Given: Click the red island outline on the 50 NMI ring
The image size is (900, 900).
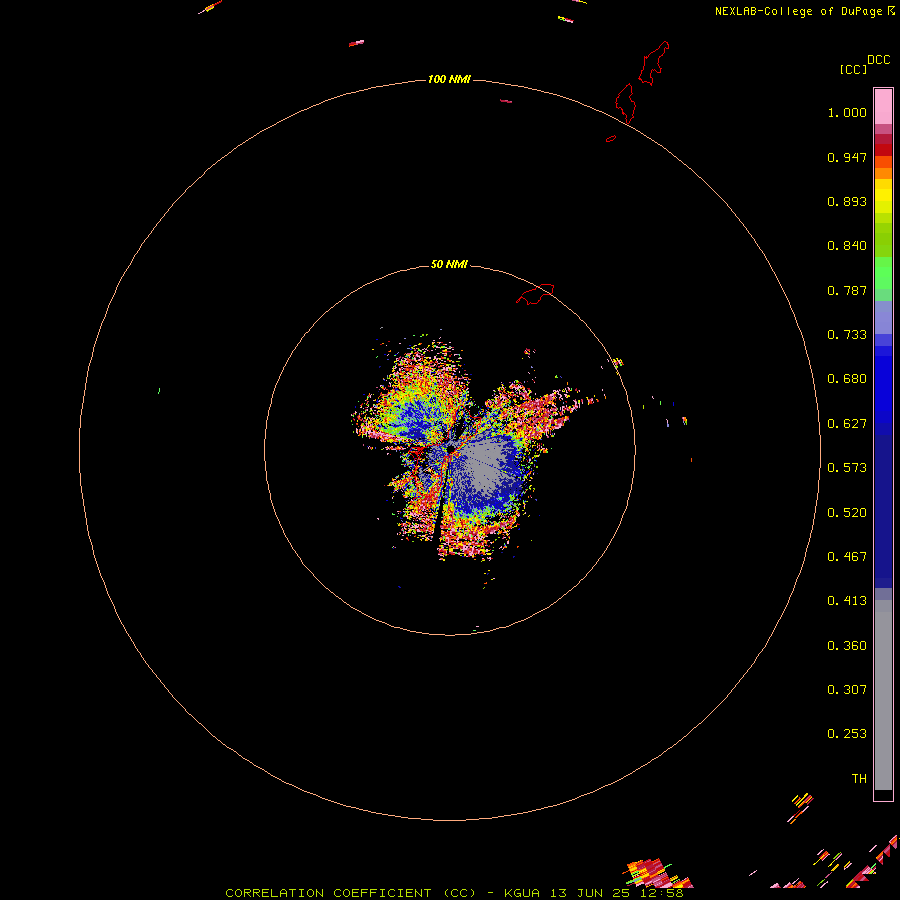Looking at the screenshot, I should pyautogui.click(x=535, y=294).
